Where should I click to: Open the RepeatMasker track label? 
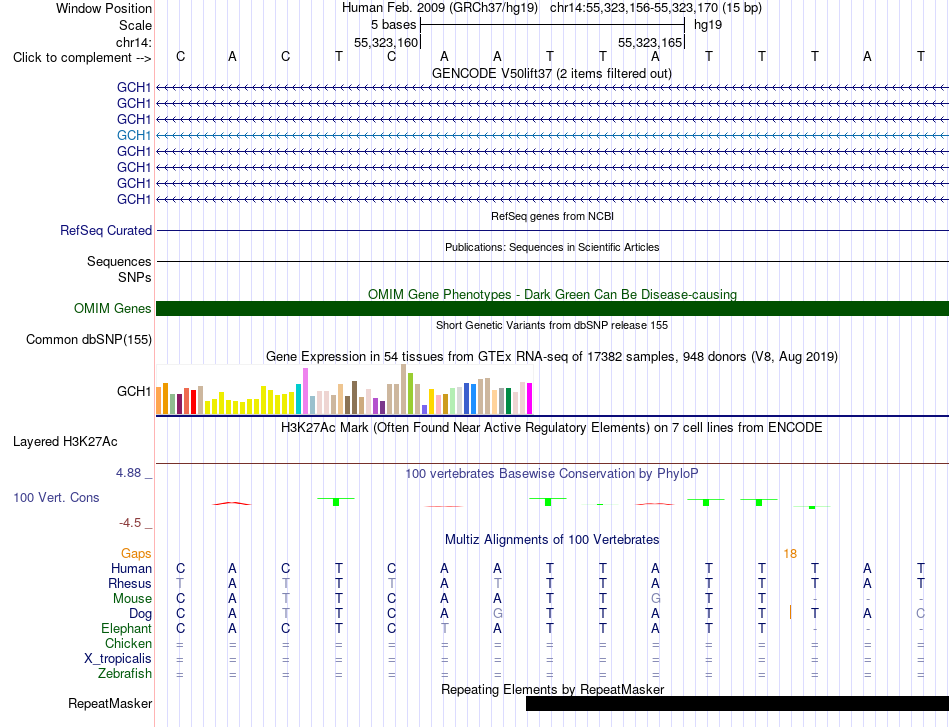pos(110,703)
